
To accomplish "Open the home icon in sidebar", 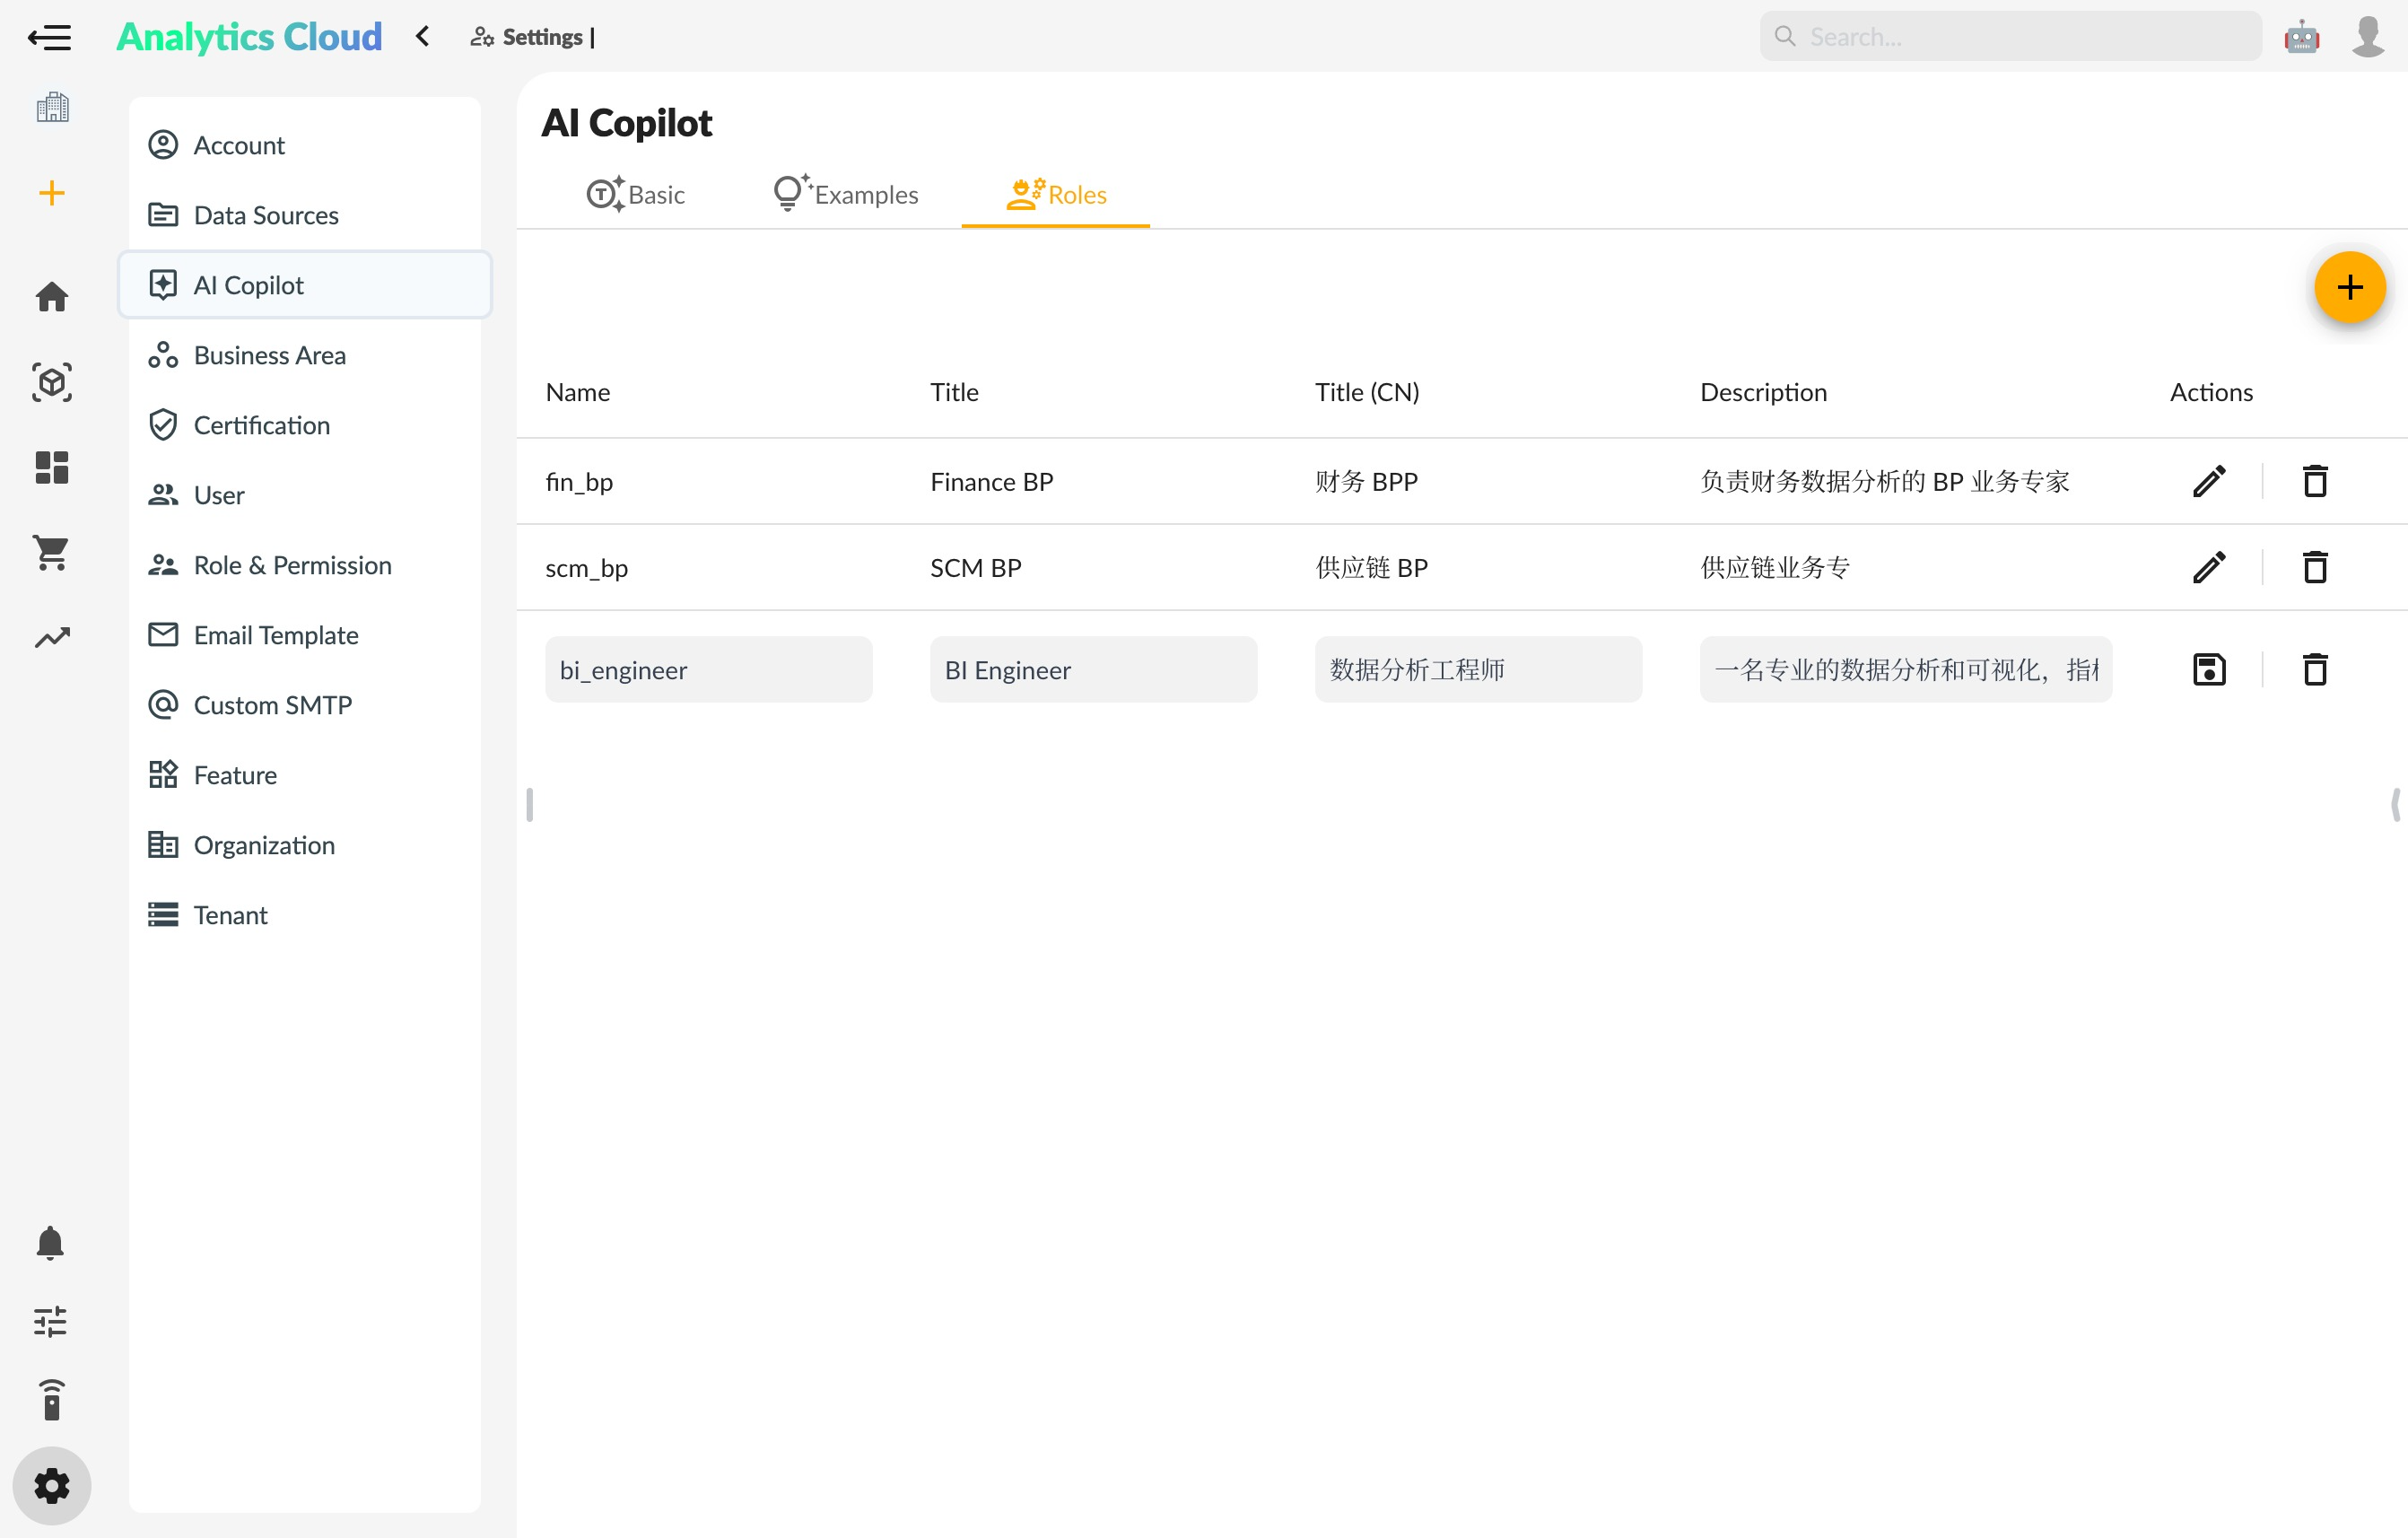I will [x=51, y=297].
